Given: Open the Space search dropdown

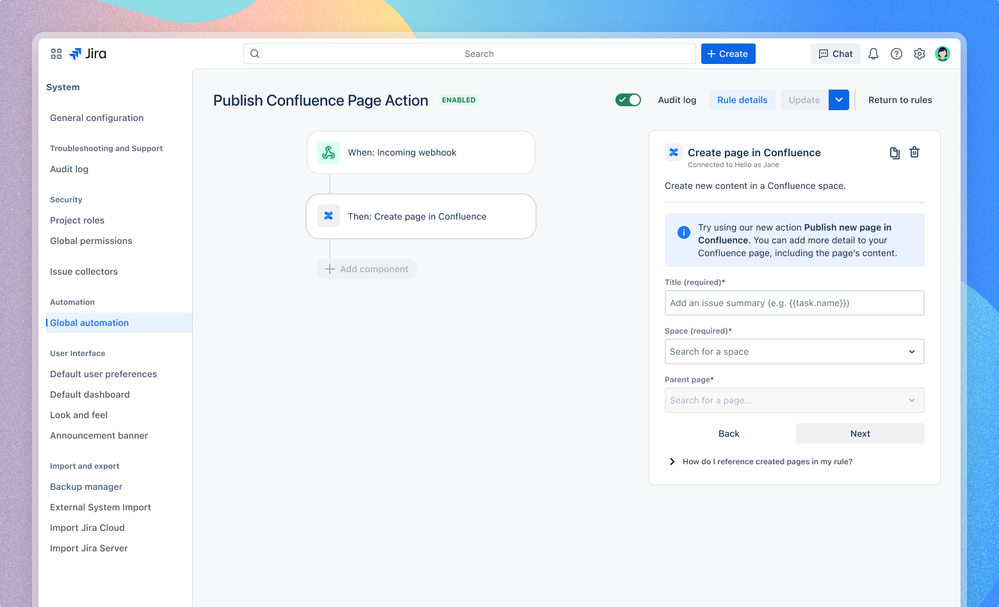Looking at the screenshot, I should tap(794, 352).
